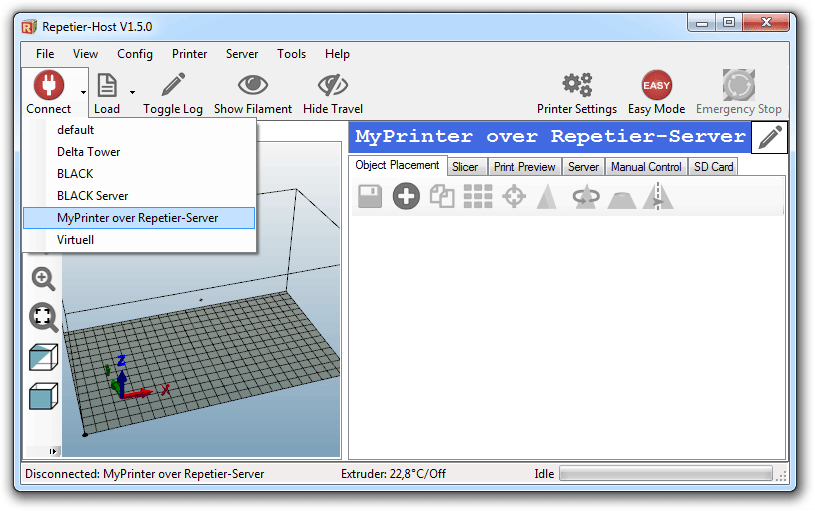Choose MyPrinter over Repetier-Server entry
Screen dimensions: 815x511
click(138, 218)
